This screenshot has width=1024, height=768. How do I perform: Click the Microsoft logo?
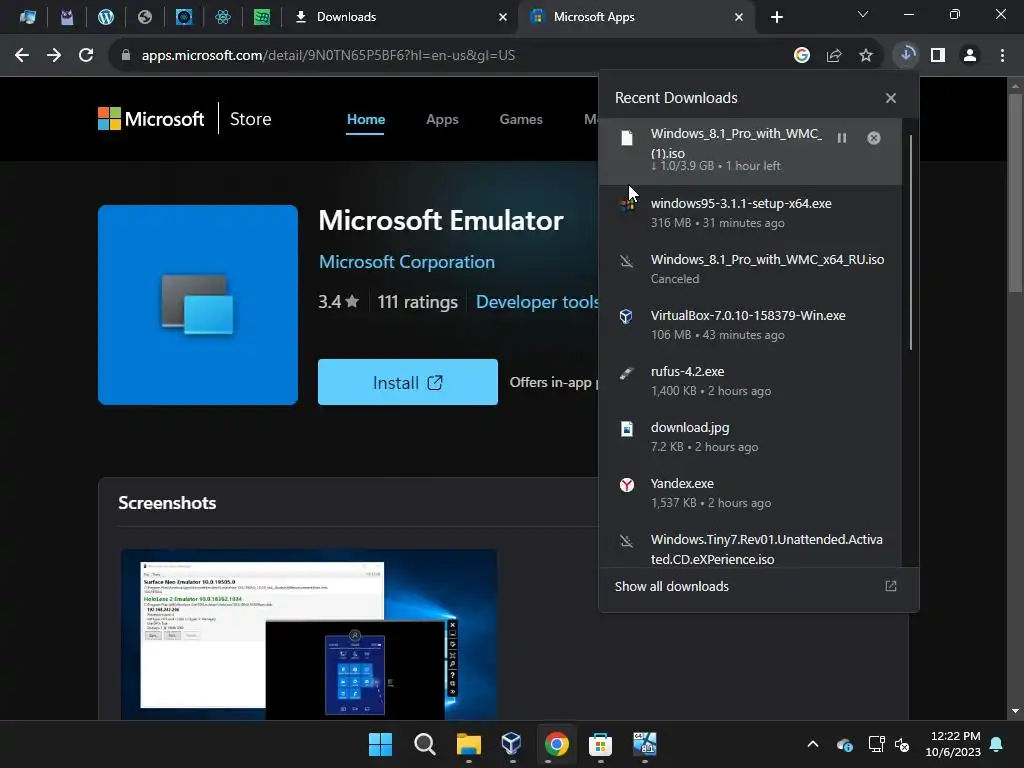coord(151,119)
